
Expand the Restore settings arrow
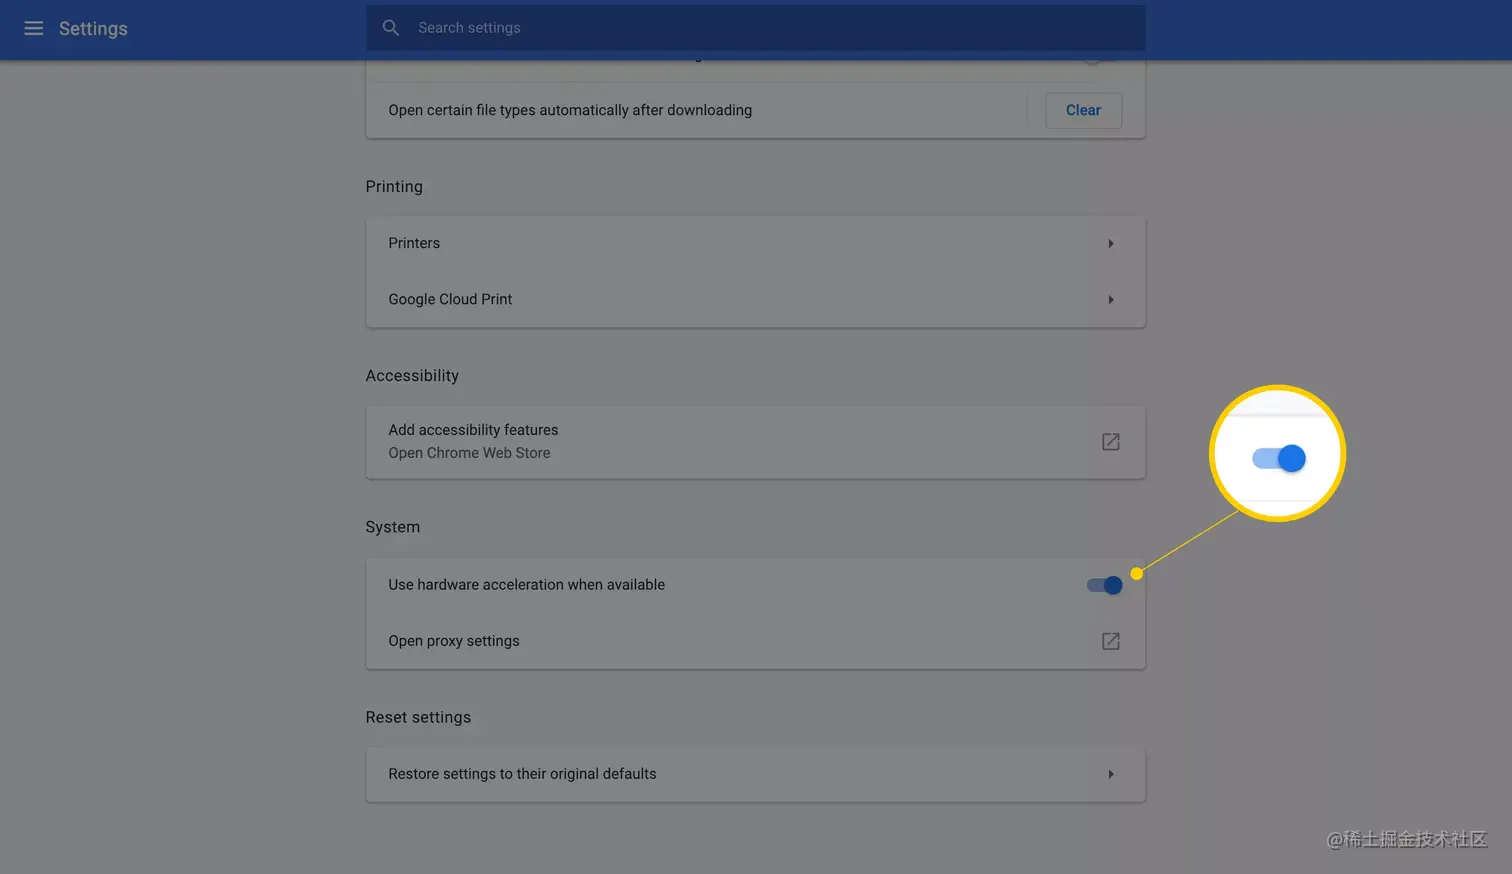click(1110, 774)
